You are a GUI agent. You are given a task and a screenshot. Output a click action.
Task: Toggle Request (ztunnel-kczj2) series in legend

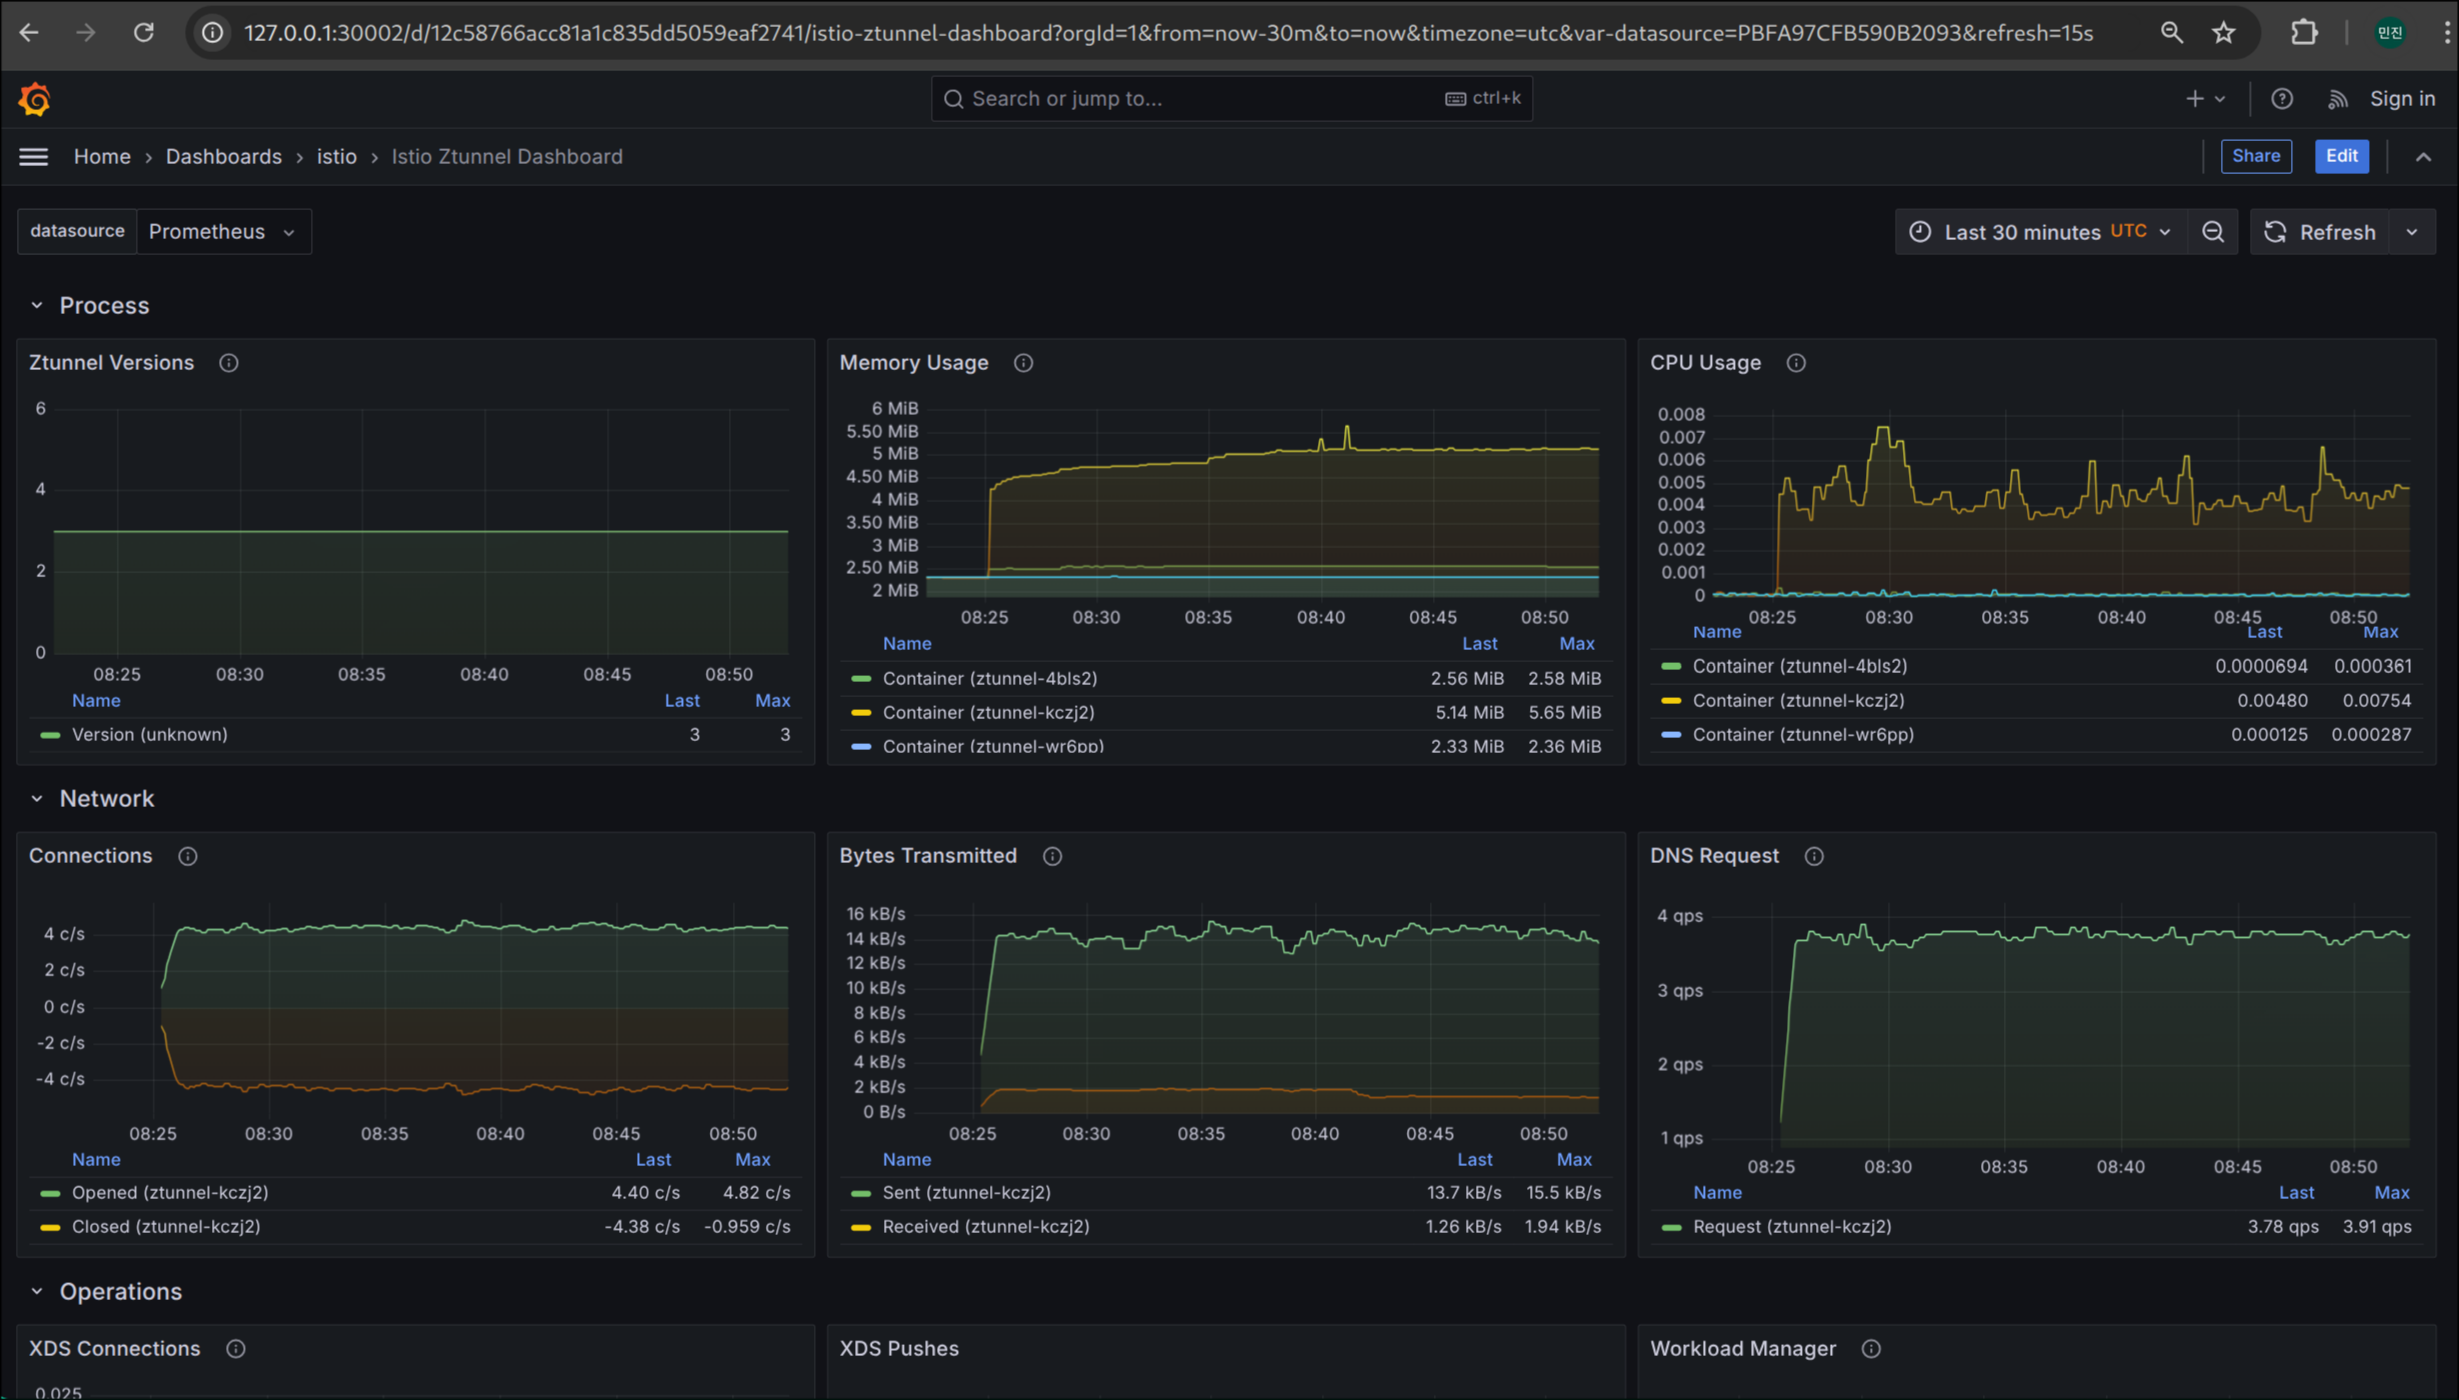[x=1792, y=1227]
